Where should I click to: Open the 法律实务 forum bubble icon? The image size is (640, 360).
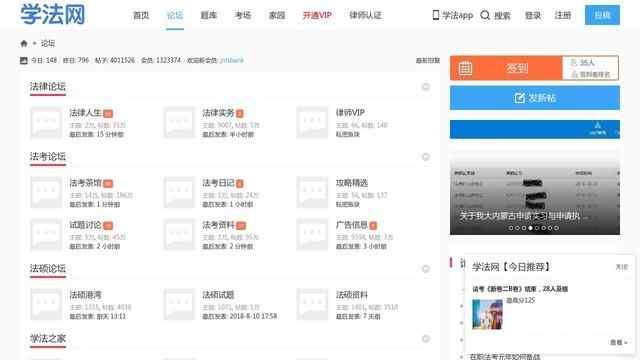click(179, 122)
